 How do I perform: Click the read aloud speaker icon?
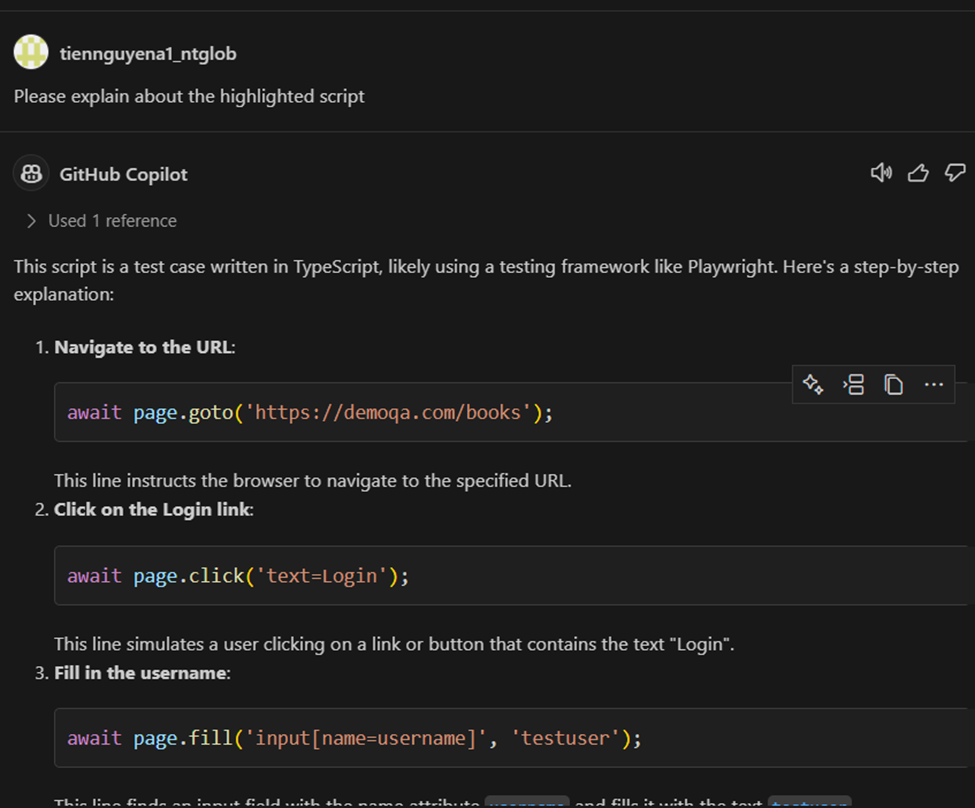pos(881,173)
